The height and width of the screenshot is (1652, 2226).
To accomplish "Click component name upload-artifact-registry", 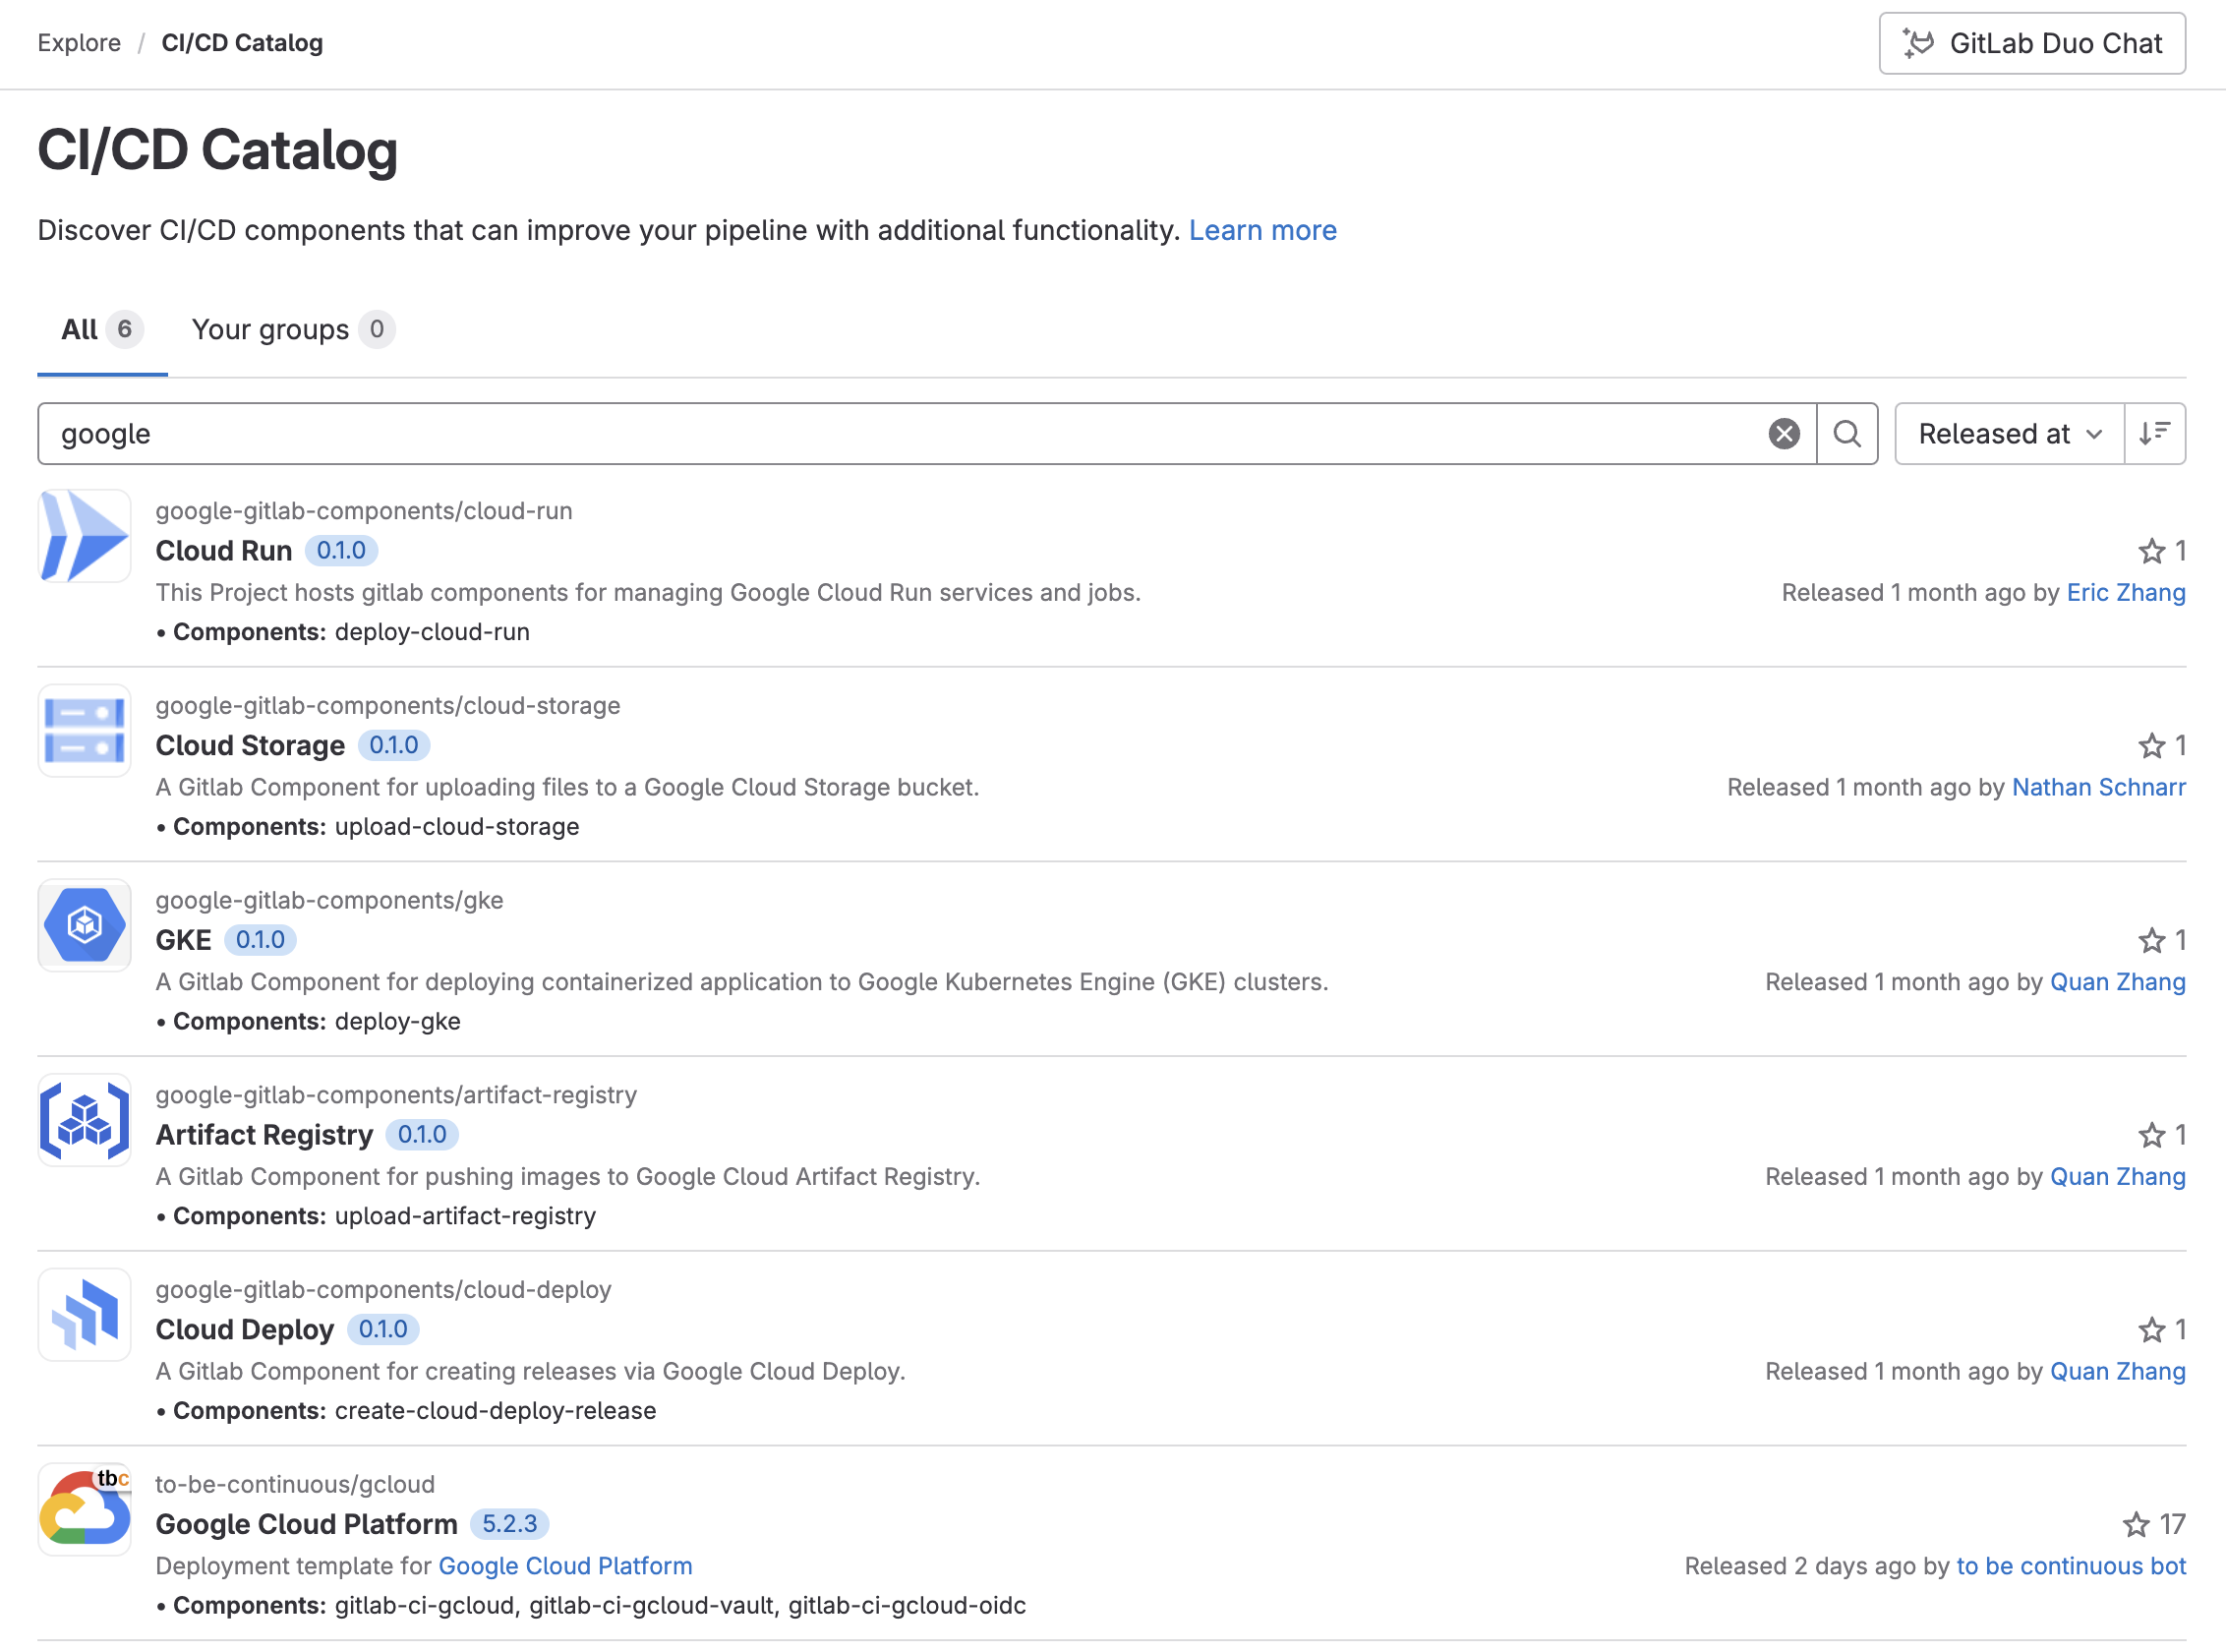I will 466,1218.
